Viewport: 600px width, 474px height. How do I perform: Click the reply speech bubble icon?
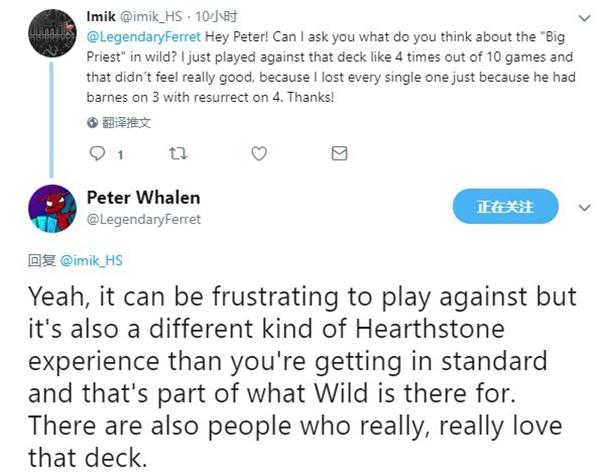[97, 153]
